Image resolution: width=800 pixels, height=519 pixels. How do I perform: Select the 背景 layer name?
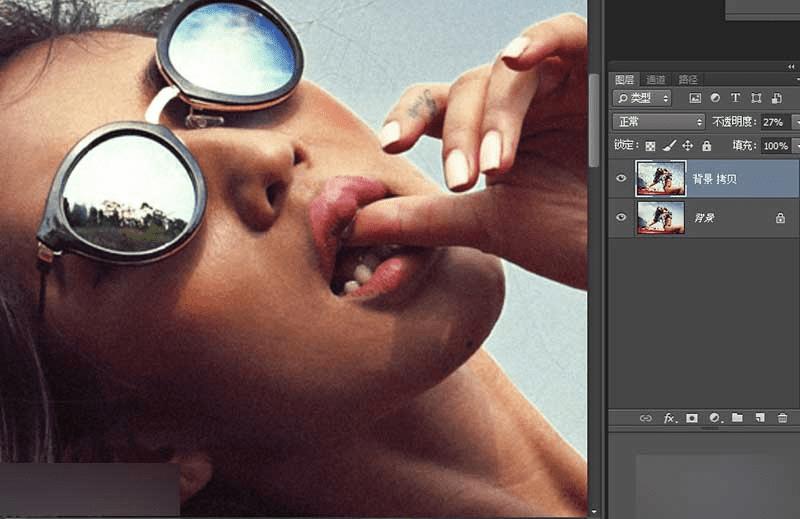704,218
